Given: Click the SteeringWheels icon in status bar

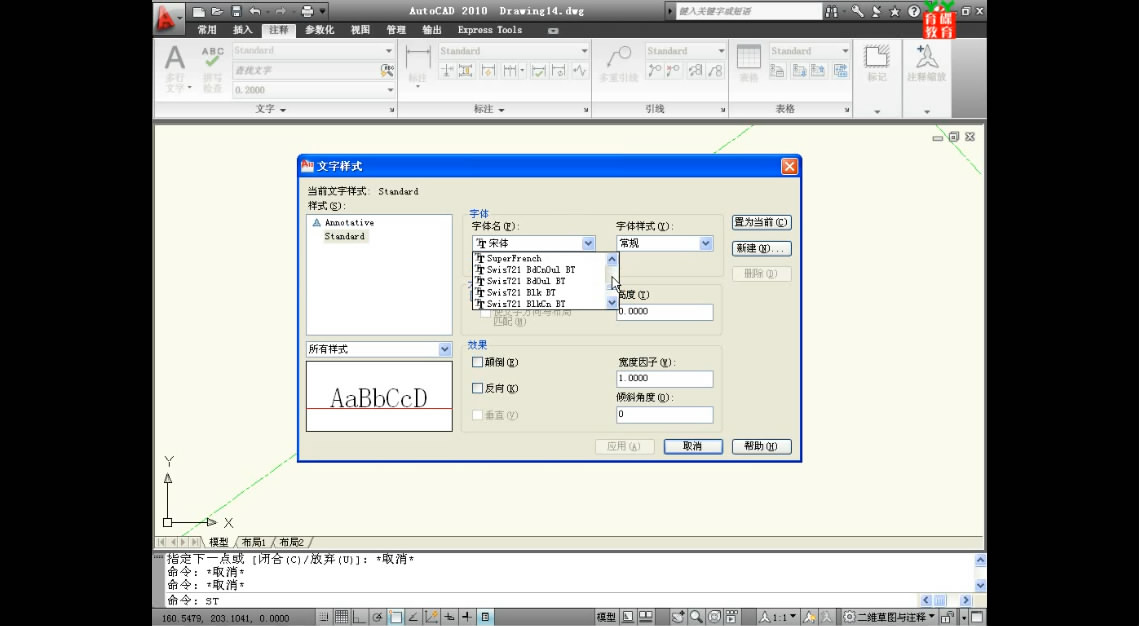Looking at the screenshot, I should [x=714, y=617].
